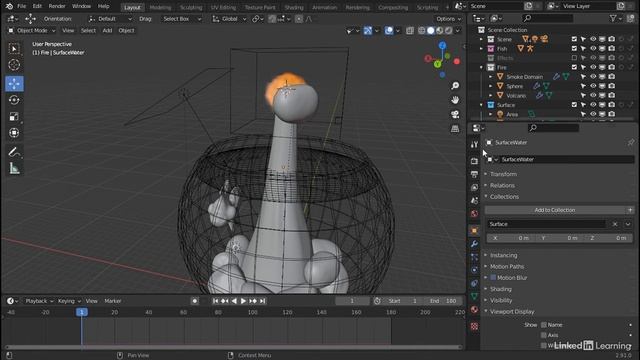Select the Annotate tool
640x360 pixels.
[14, 152]
